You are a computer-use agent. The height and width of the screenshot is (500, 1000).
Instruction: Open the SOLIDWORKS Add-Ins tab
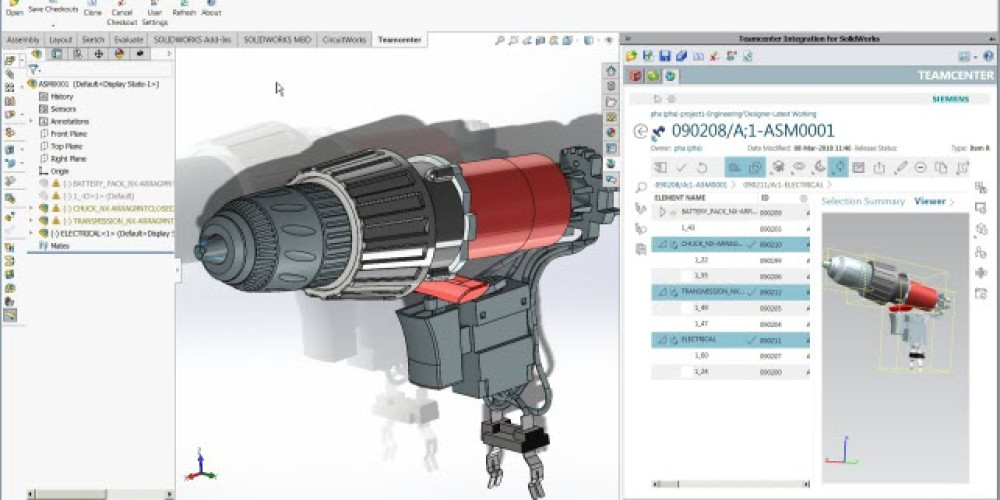click(191, 40)
